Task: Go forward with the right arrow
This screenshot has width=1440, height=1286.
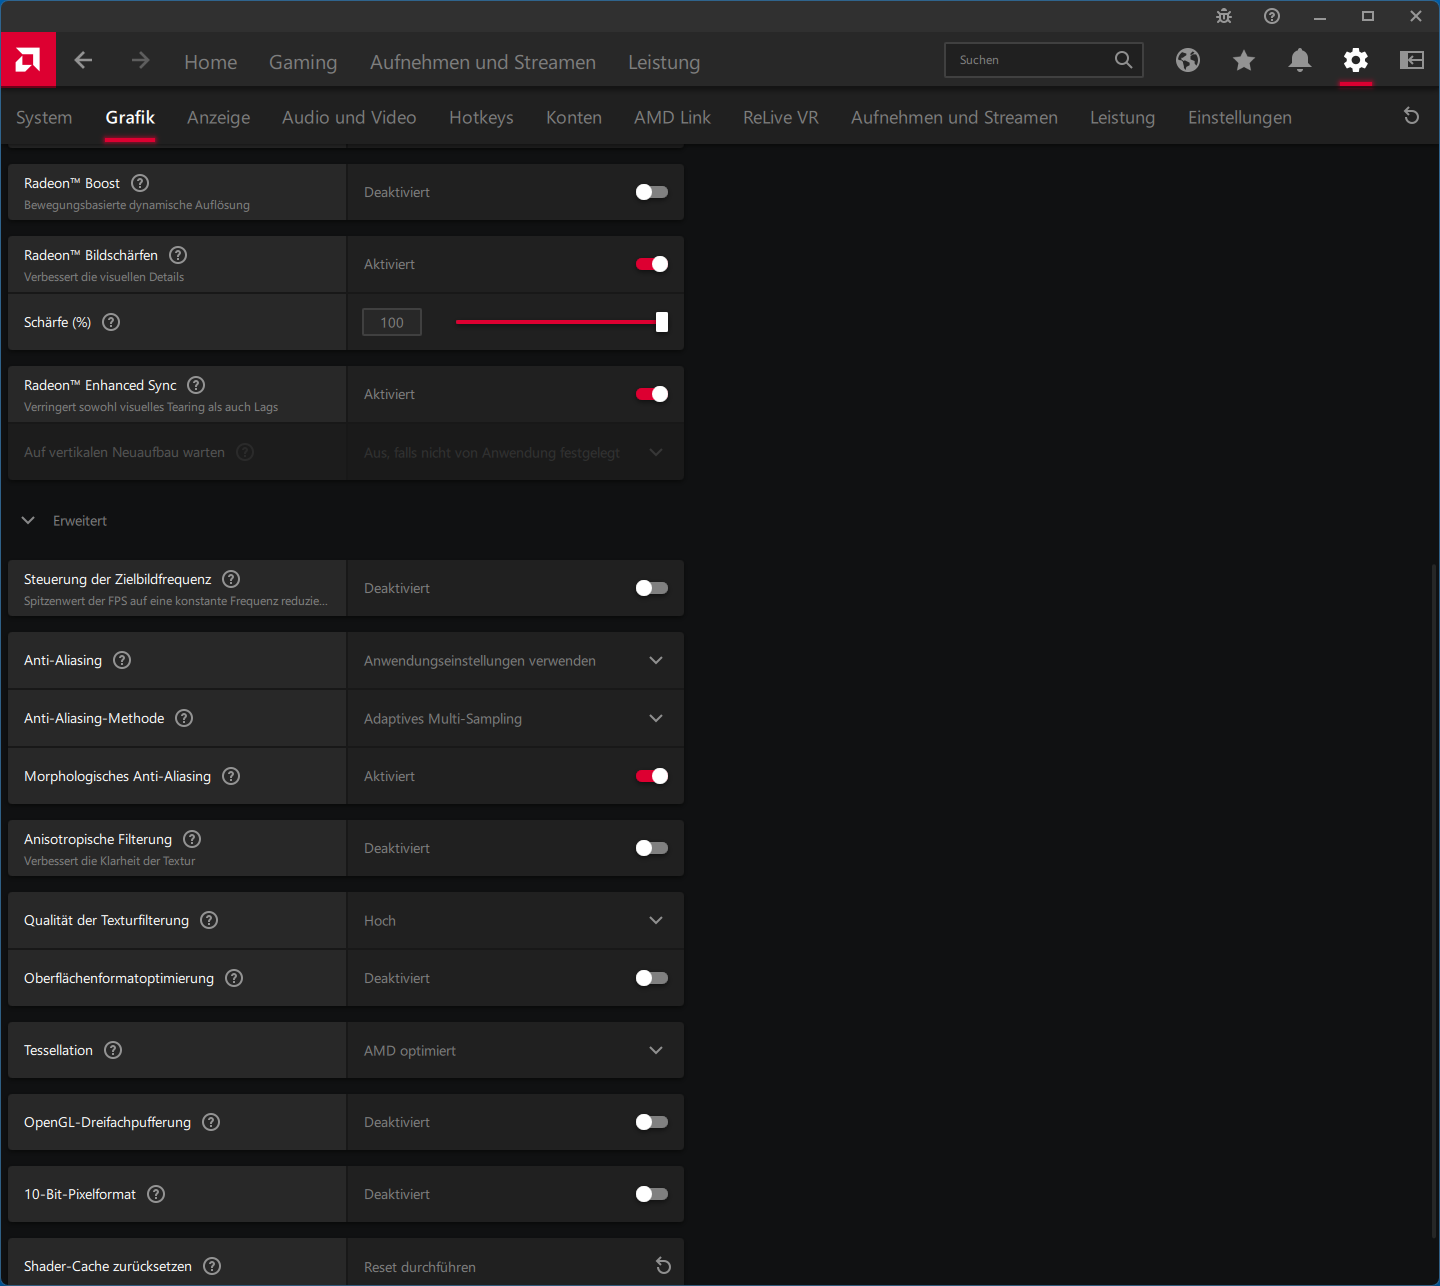Action: (140, 60)
